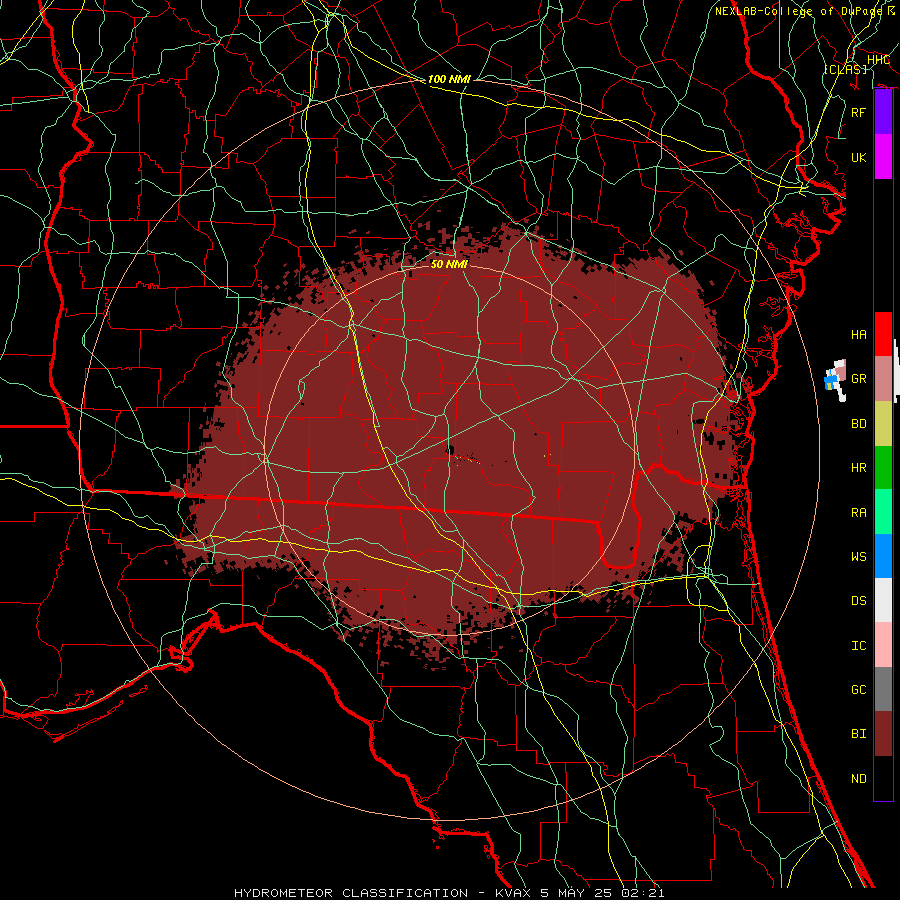Viewport: 900px width, 900px height.
Task: Select the BI legend label
Action: [x=859, y=734]
